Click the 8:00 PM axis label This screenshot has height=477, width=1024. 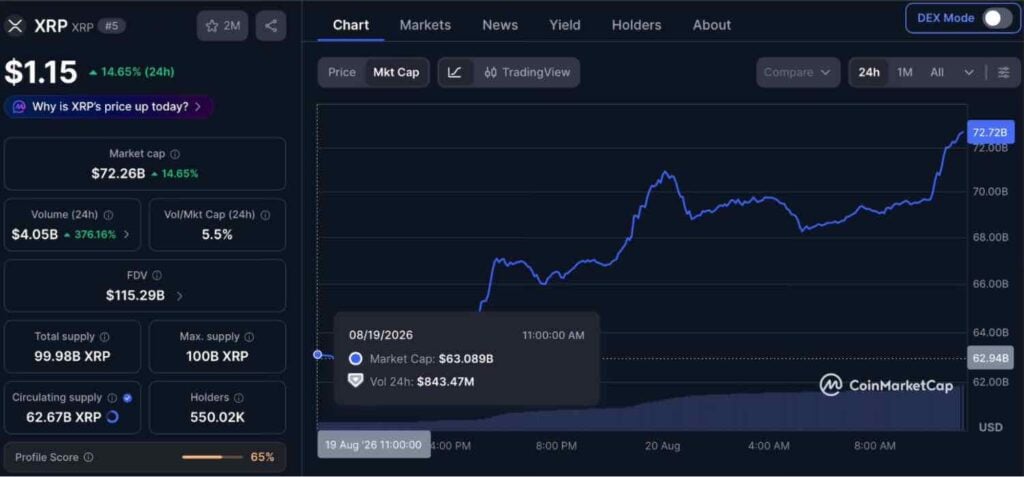(x=556, y=446)
